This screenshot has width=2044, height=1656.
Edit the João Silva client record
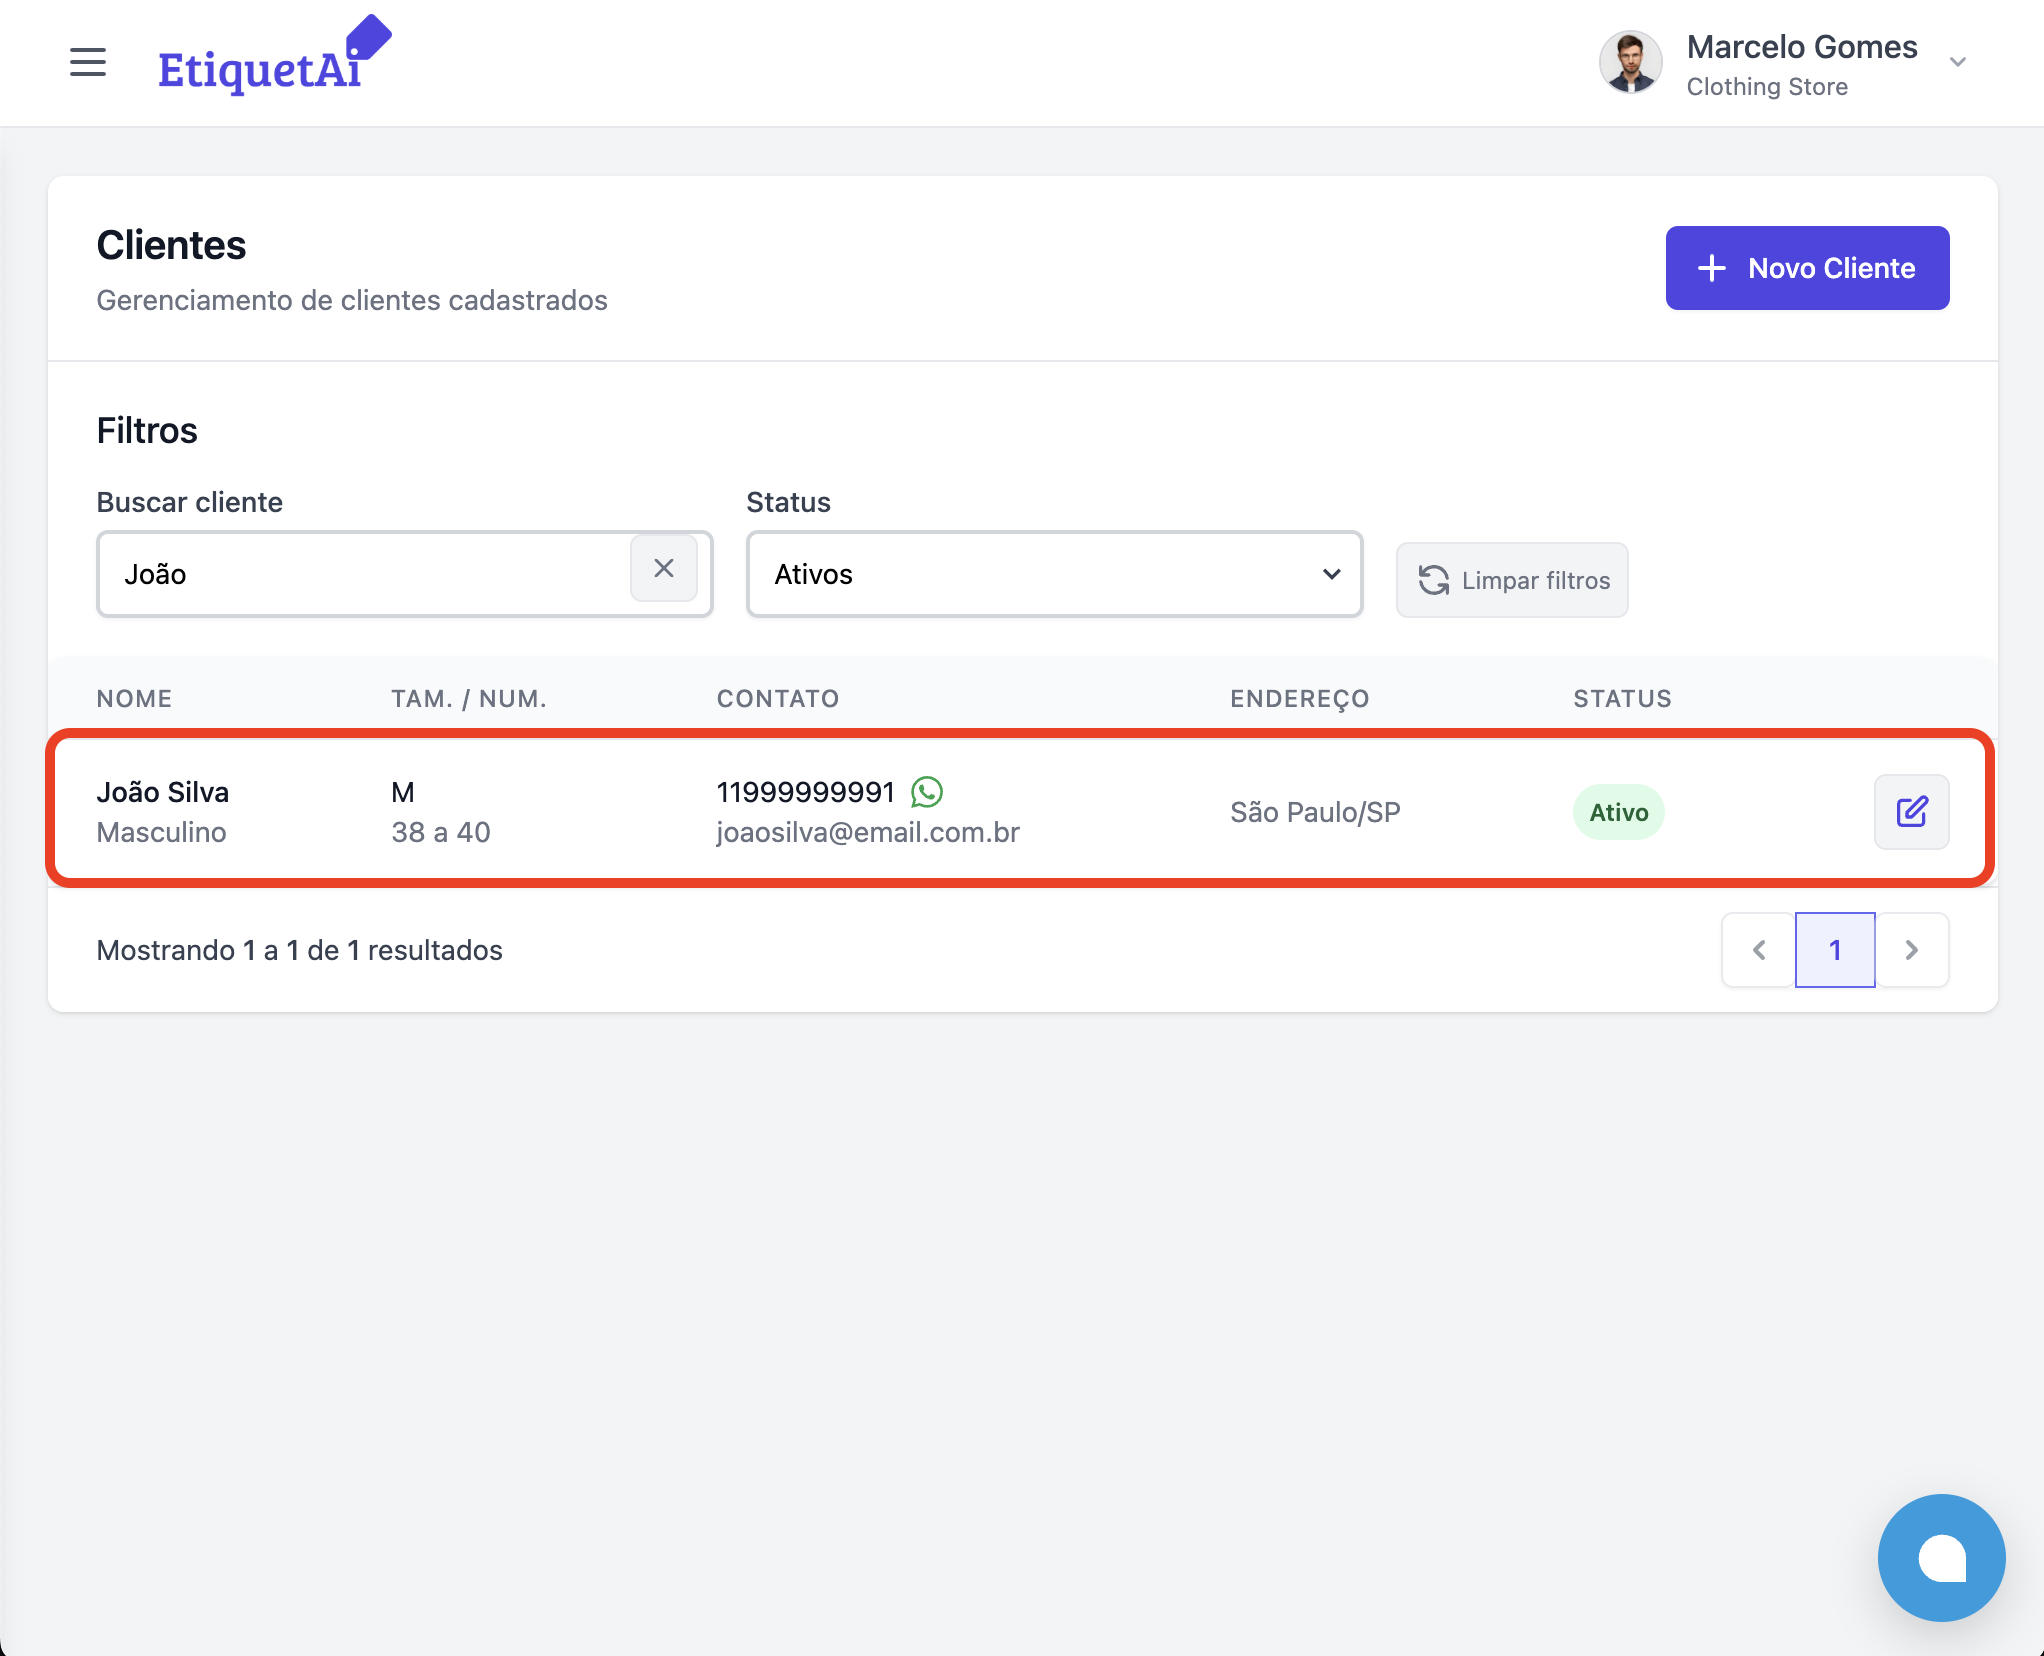click(x=1910, y=812)
